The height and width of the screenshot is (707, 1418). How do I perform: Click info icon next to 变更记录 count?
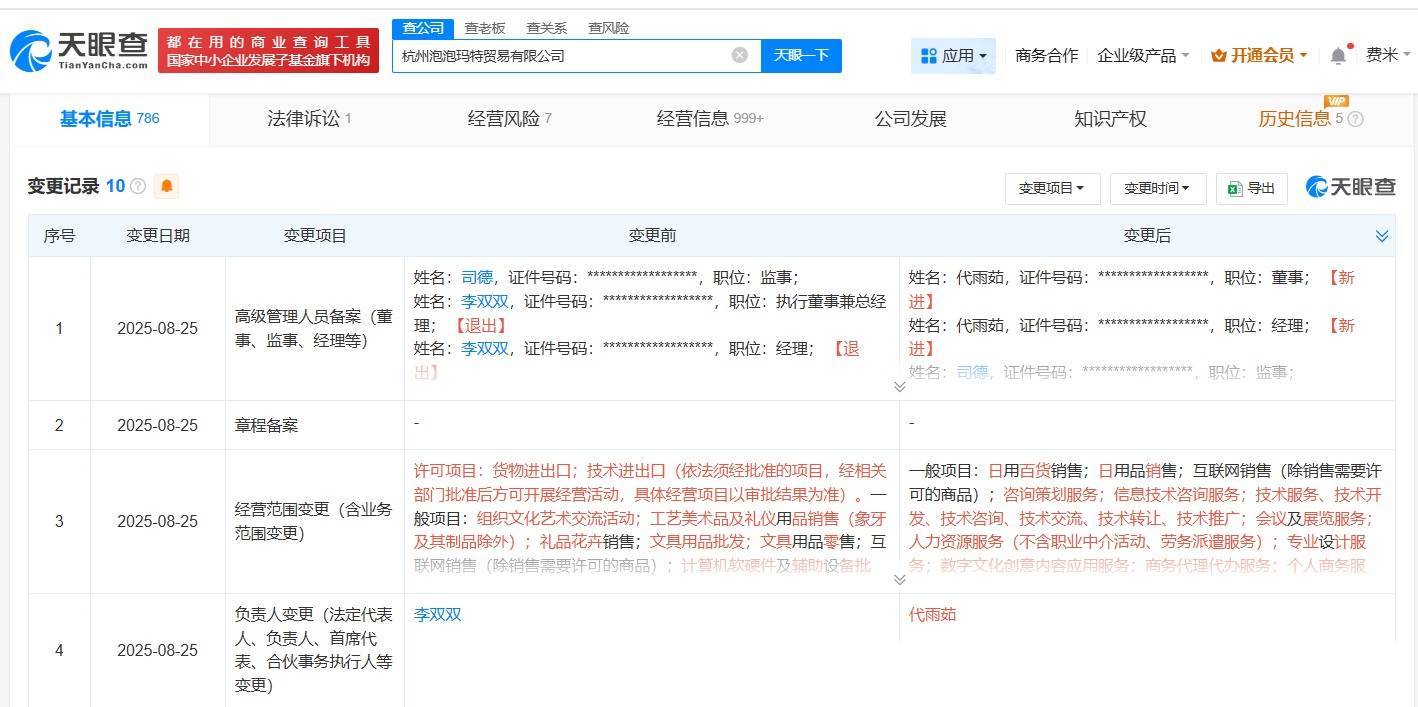[x=138, y=187]
